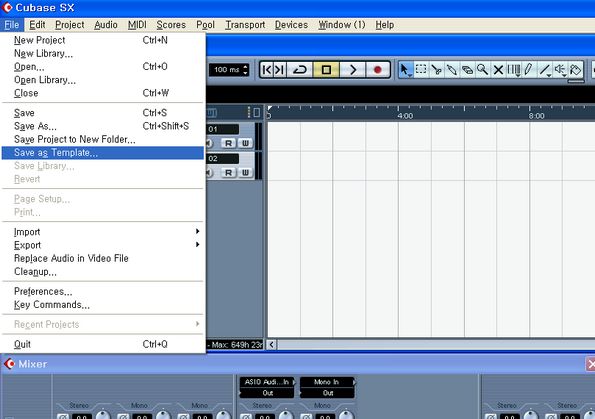The width and height of the screenshot is (595, 419).
Task: Click the track list header icon beside ruler
Action: (257, 112)
